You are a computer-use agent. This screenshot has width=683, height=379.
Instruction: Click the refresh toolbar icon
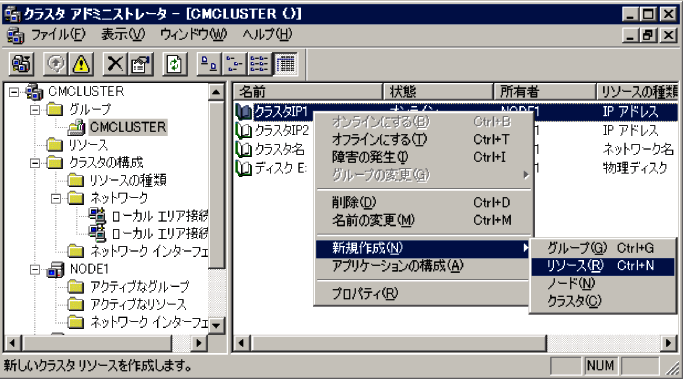(174, 64)
